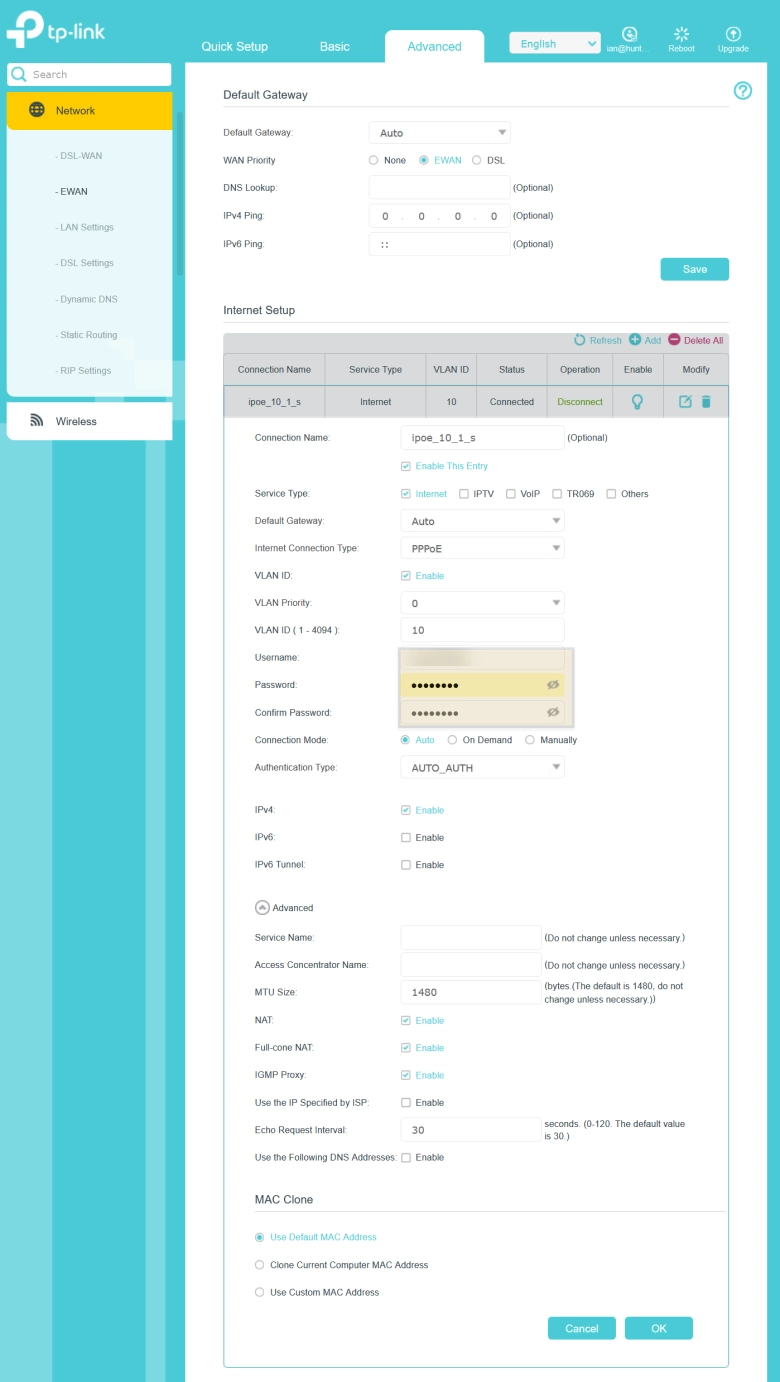The width and height of the screenshot is (780, 1382).
Task: Select Use Custom MAC Address
Action: (260, 1292)
